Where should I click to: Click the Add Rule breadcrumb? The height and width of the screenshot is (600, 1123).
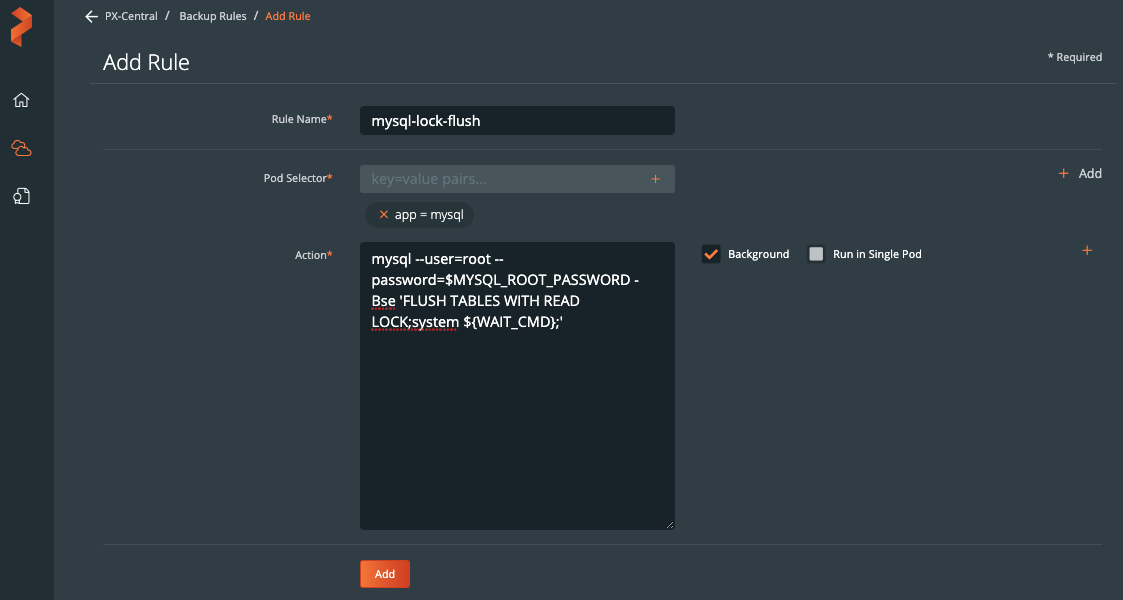pos(288,16)
